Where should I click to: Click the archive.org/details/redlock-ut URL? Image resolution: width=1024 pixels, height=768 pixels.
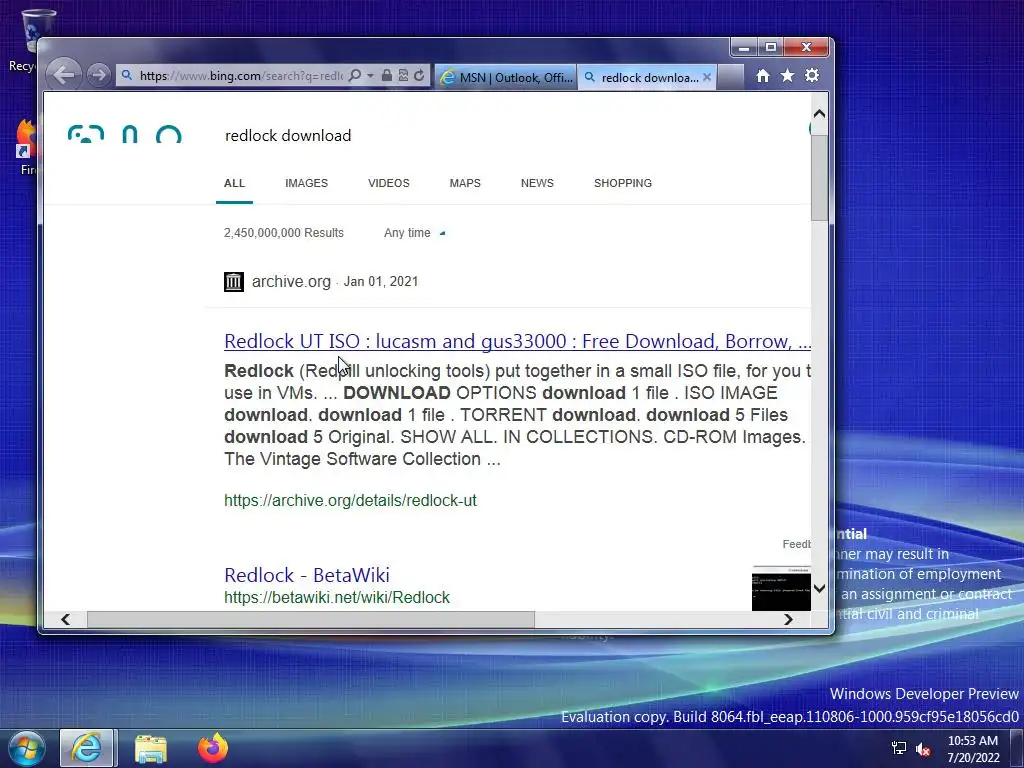point(350,500)
